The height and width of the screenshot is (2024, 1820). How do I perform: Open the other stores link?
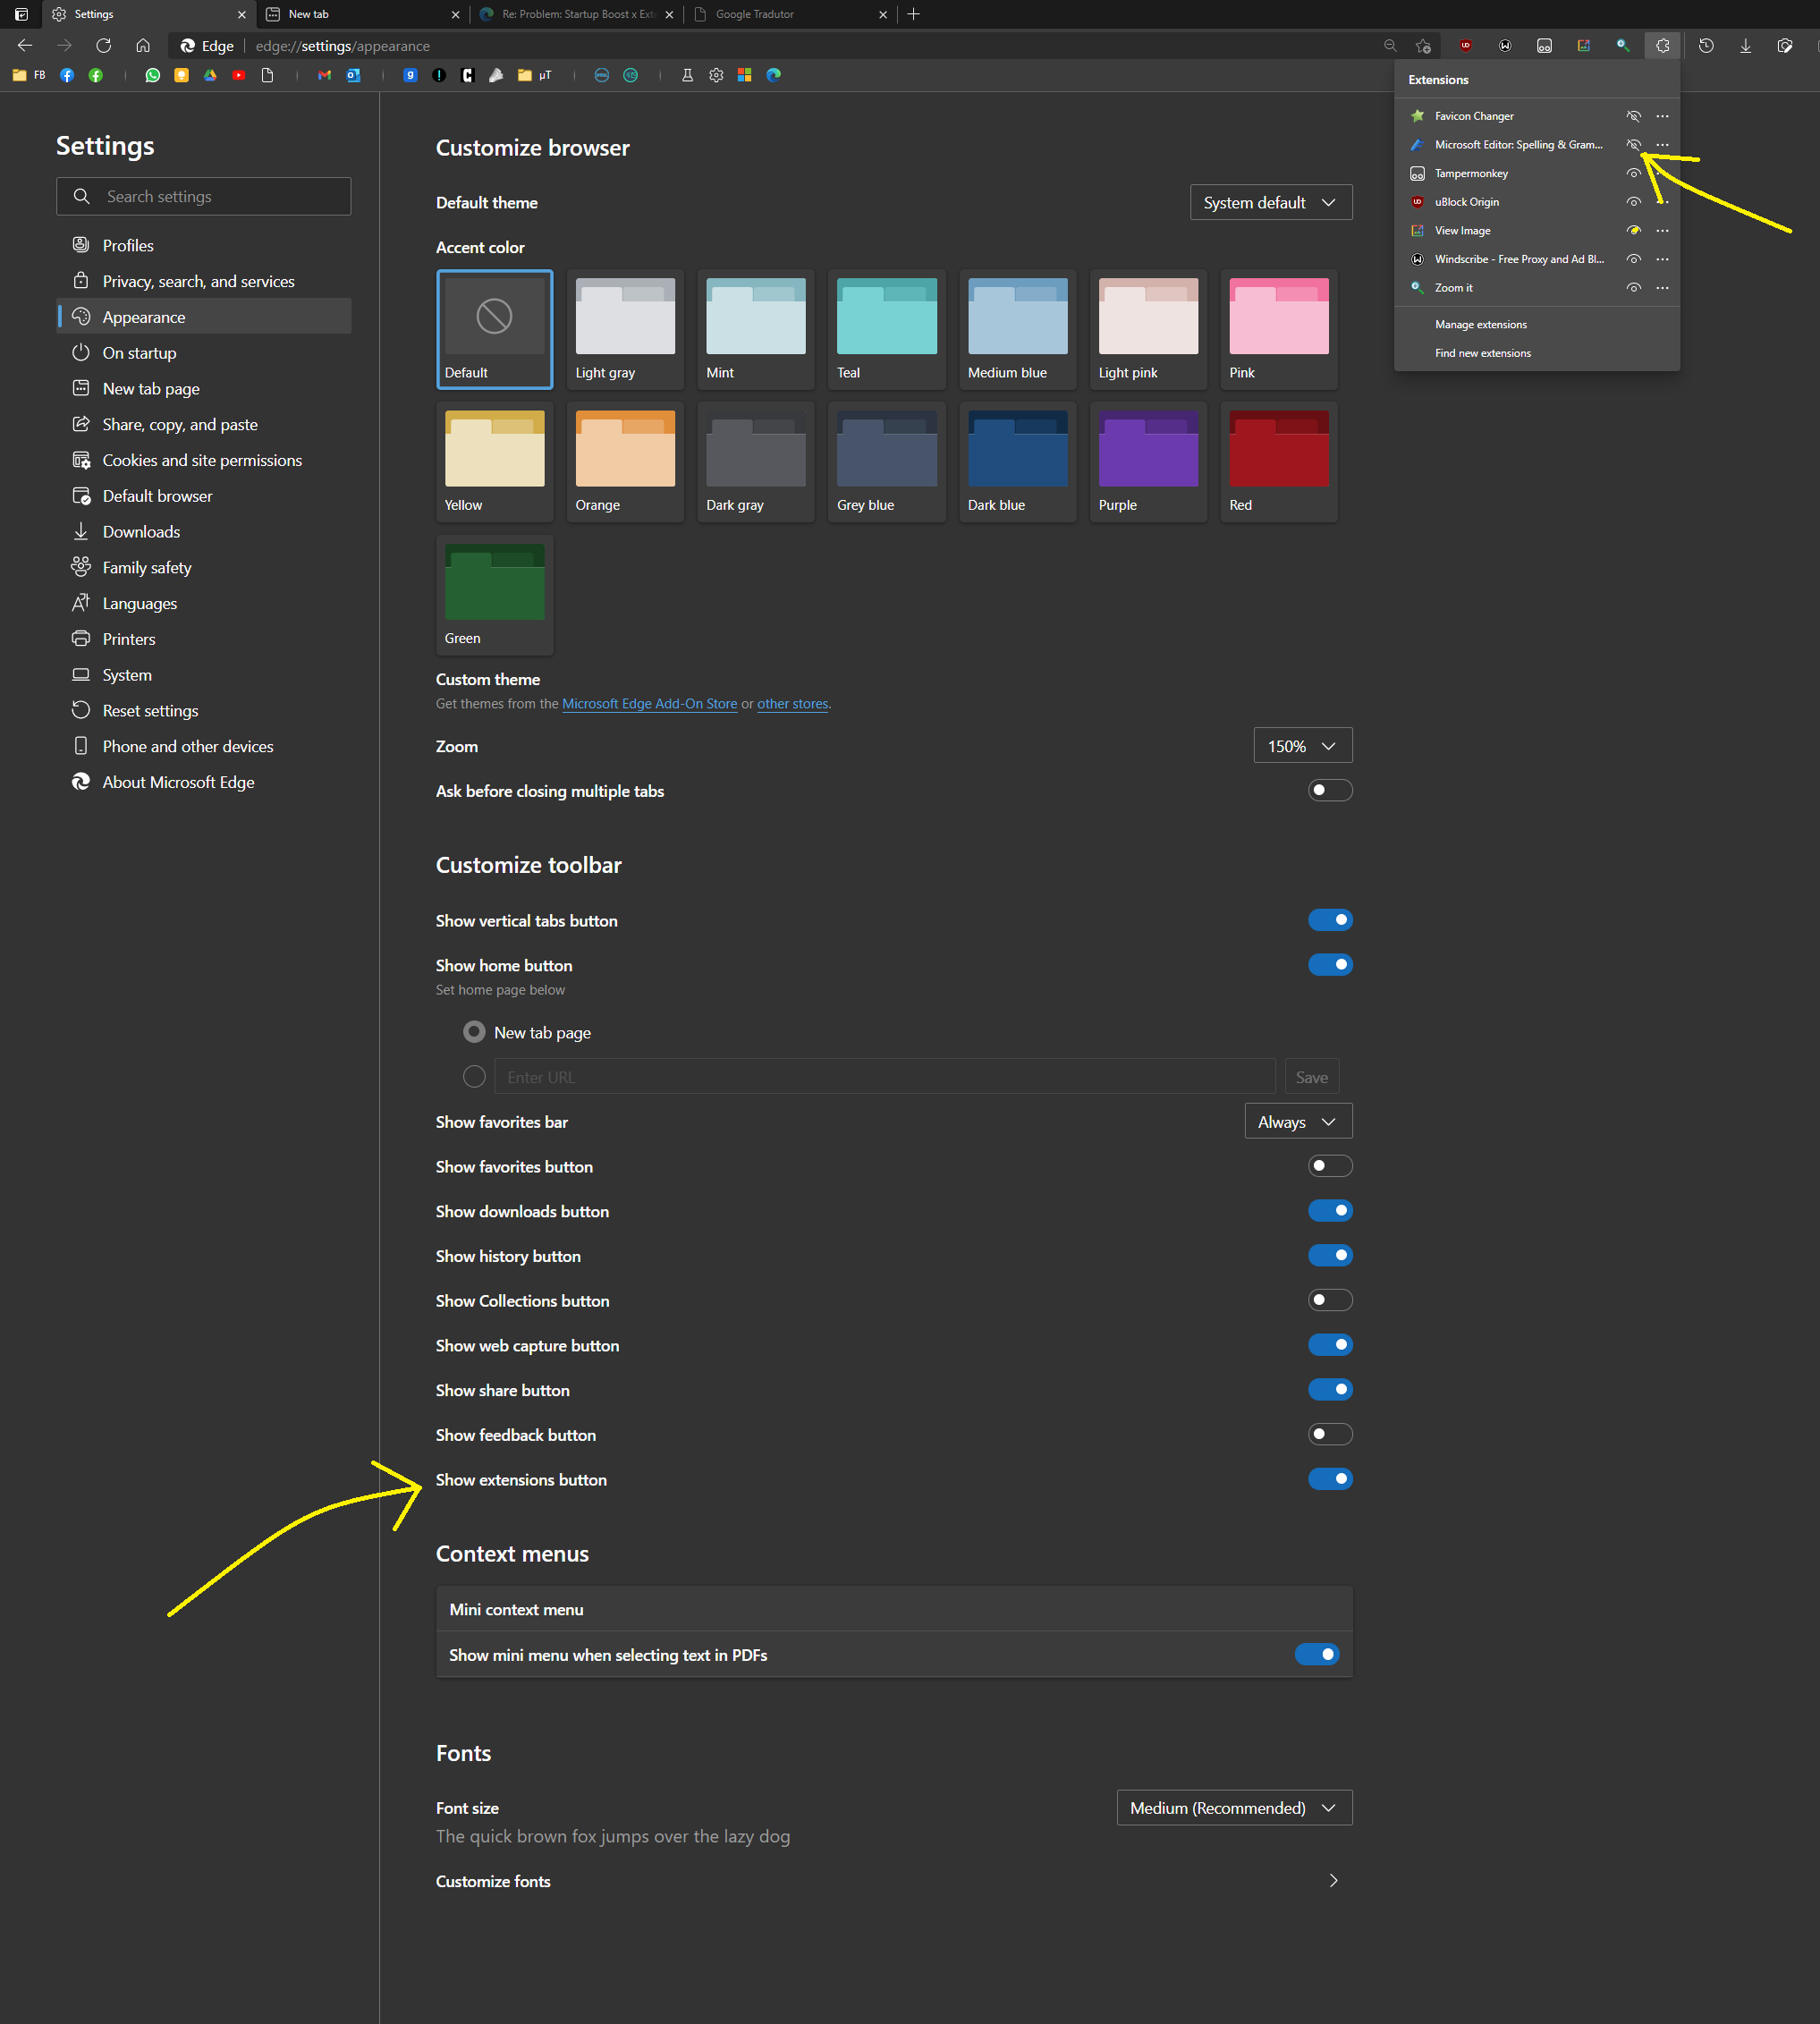[792, 704]
